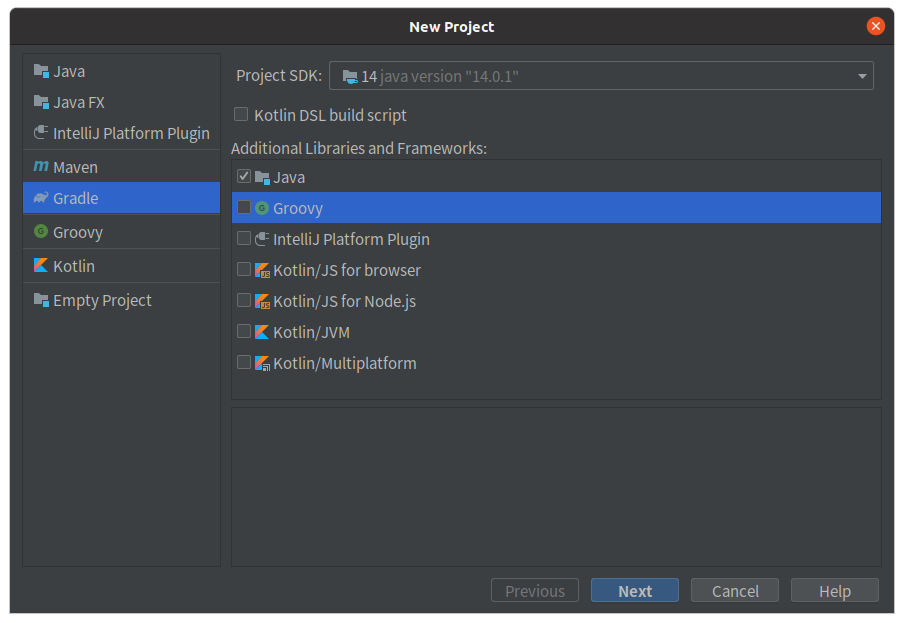Viewport: 904px width, 623px height.
Task: Click 'IntelliJ Platform Plugin' label in frameworks list
Action: 351,239
